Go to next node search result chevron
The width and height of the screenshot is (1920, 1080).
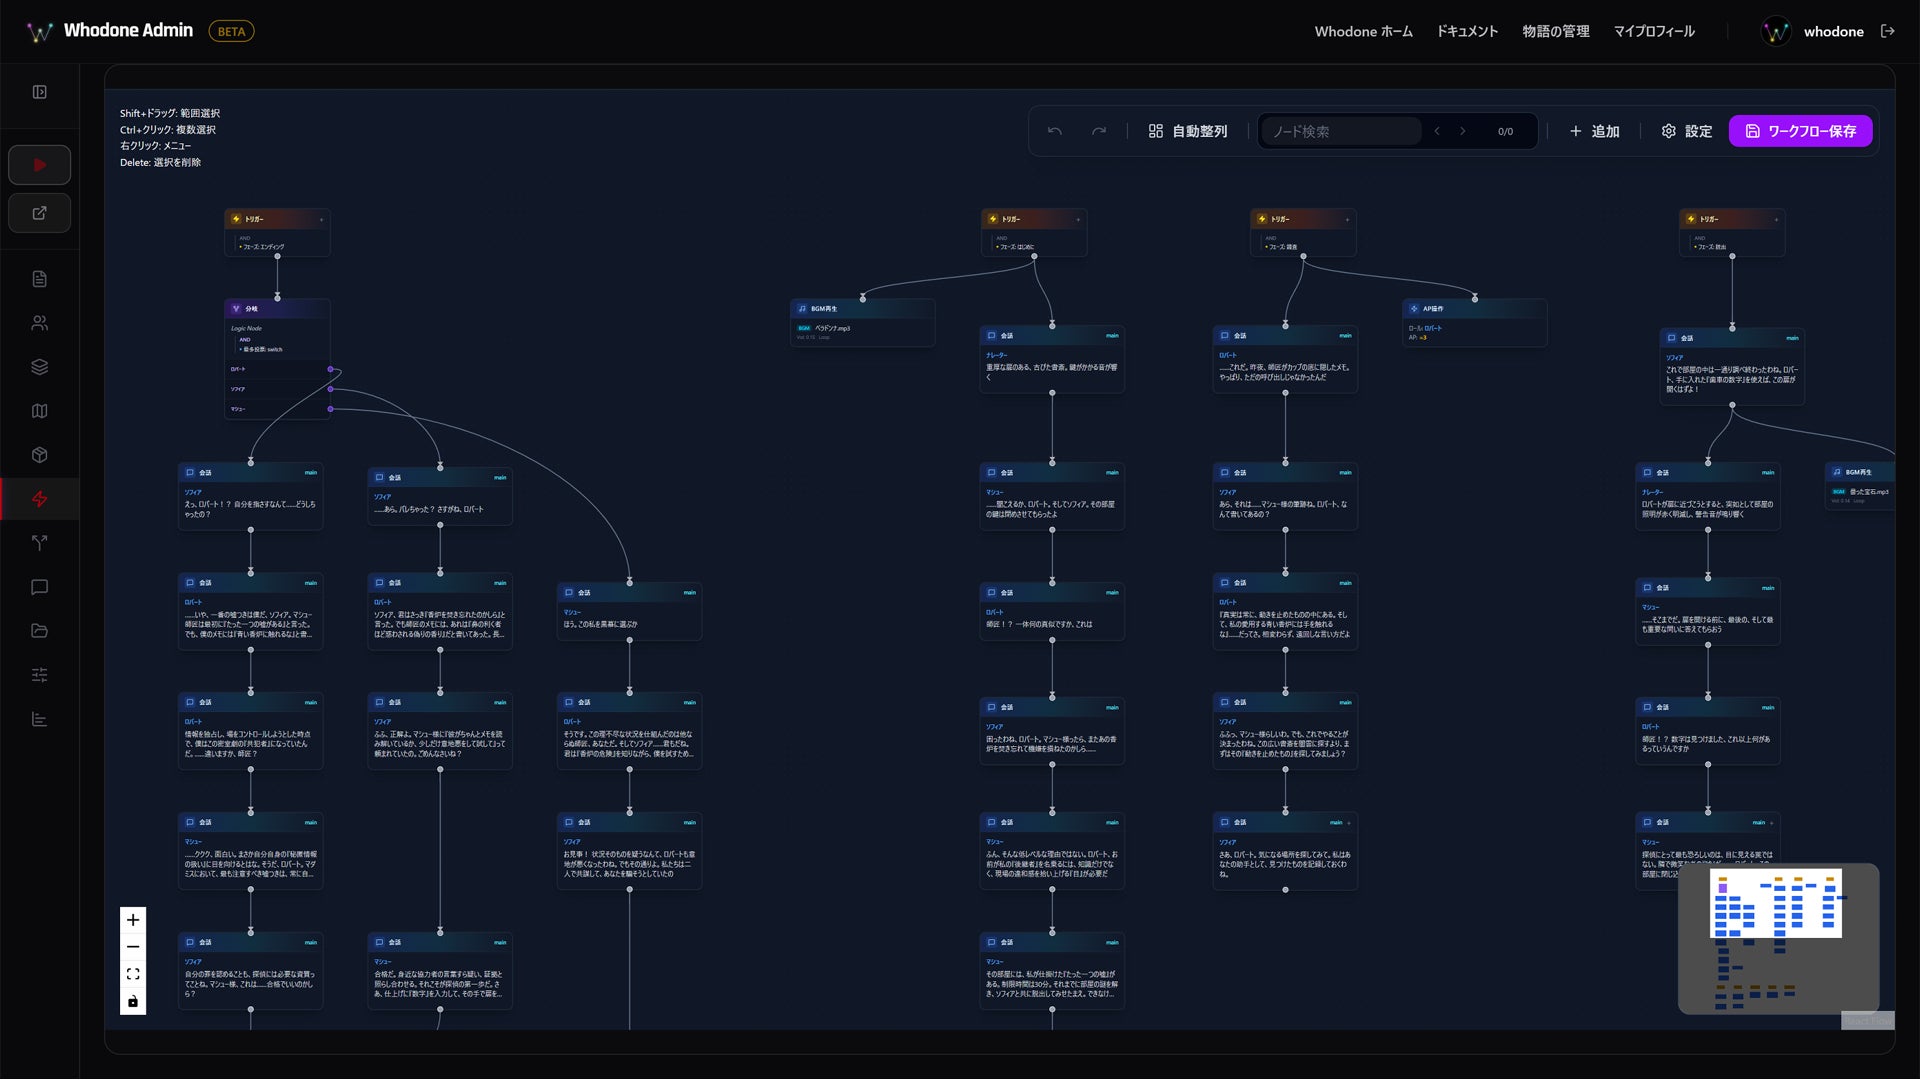tap(1462, 131)
